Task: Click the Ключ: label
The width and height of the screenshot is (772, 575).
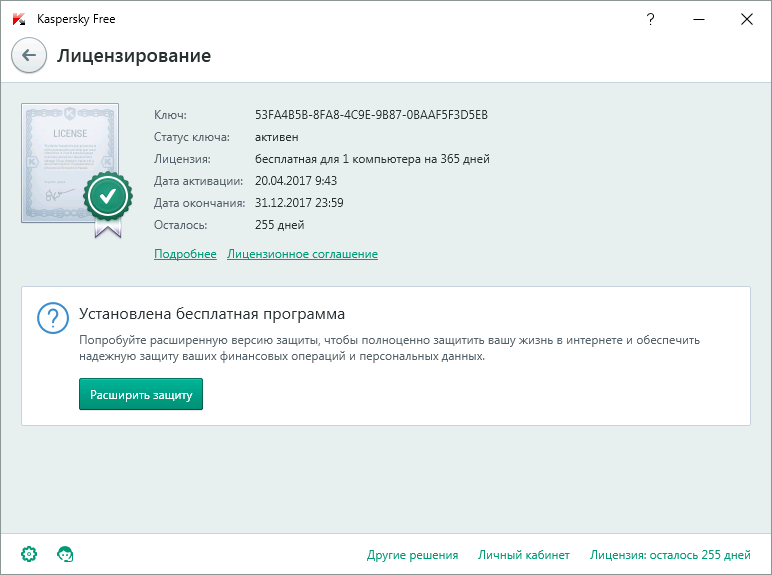Action: tap(170, 115)
